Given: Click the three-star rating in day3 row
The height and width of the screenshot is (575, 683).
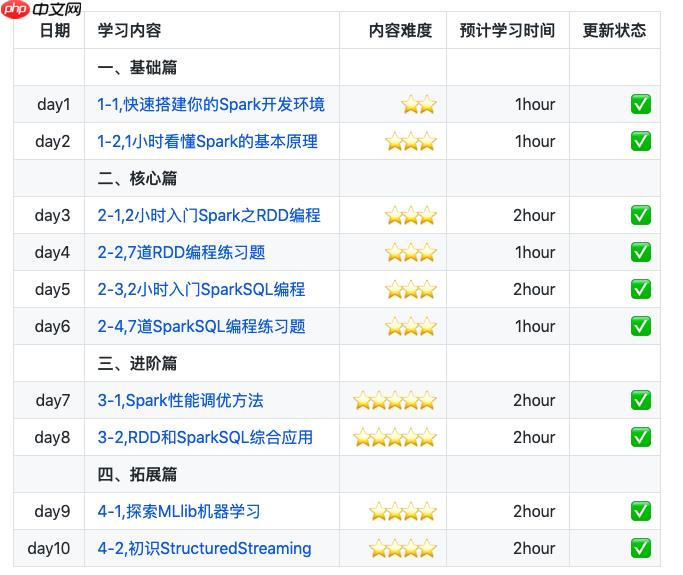Looking at the screenshot, I should pos(411,216).
